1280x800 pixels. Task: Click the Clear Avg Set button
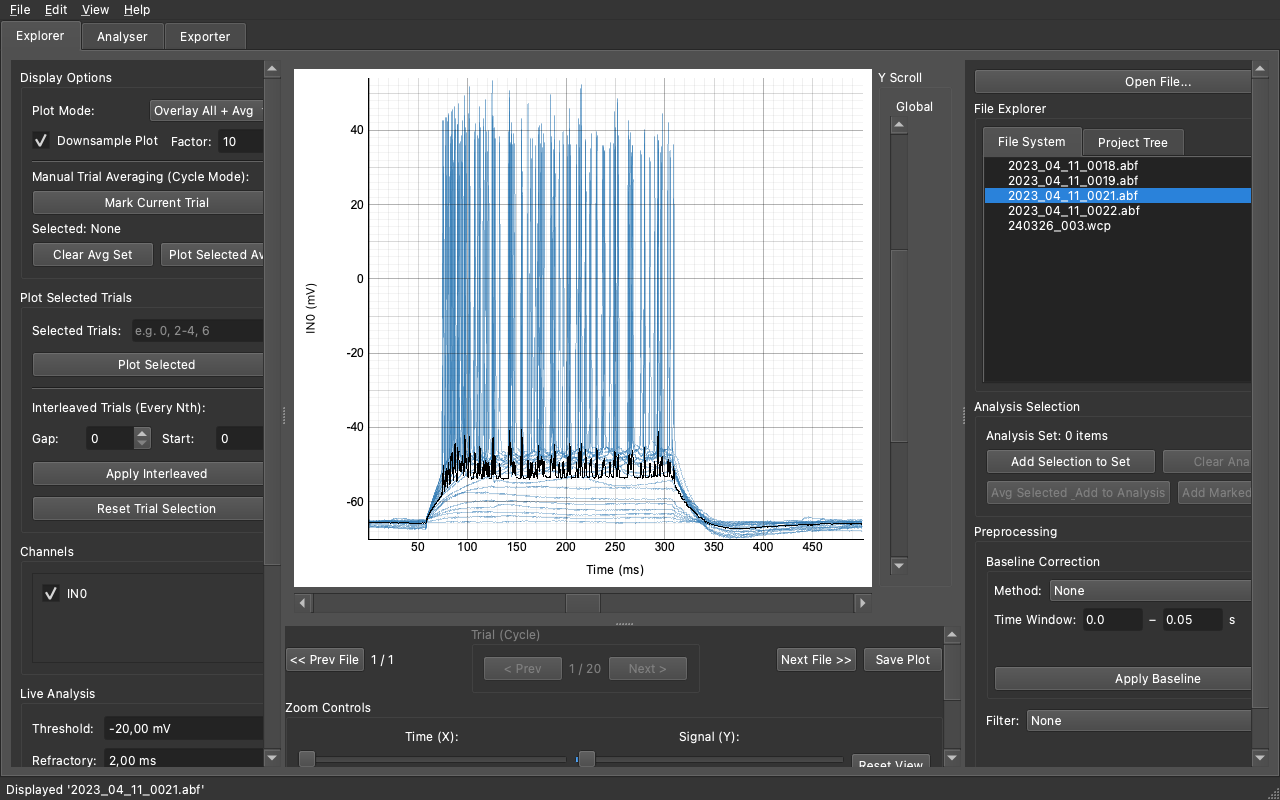click(92, 254)
